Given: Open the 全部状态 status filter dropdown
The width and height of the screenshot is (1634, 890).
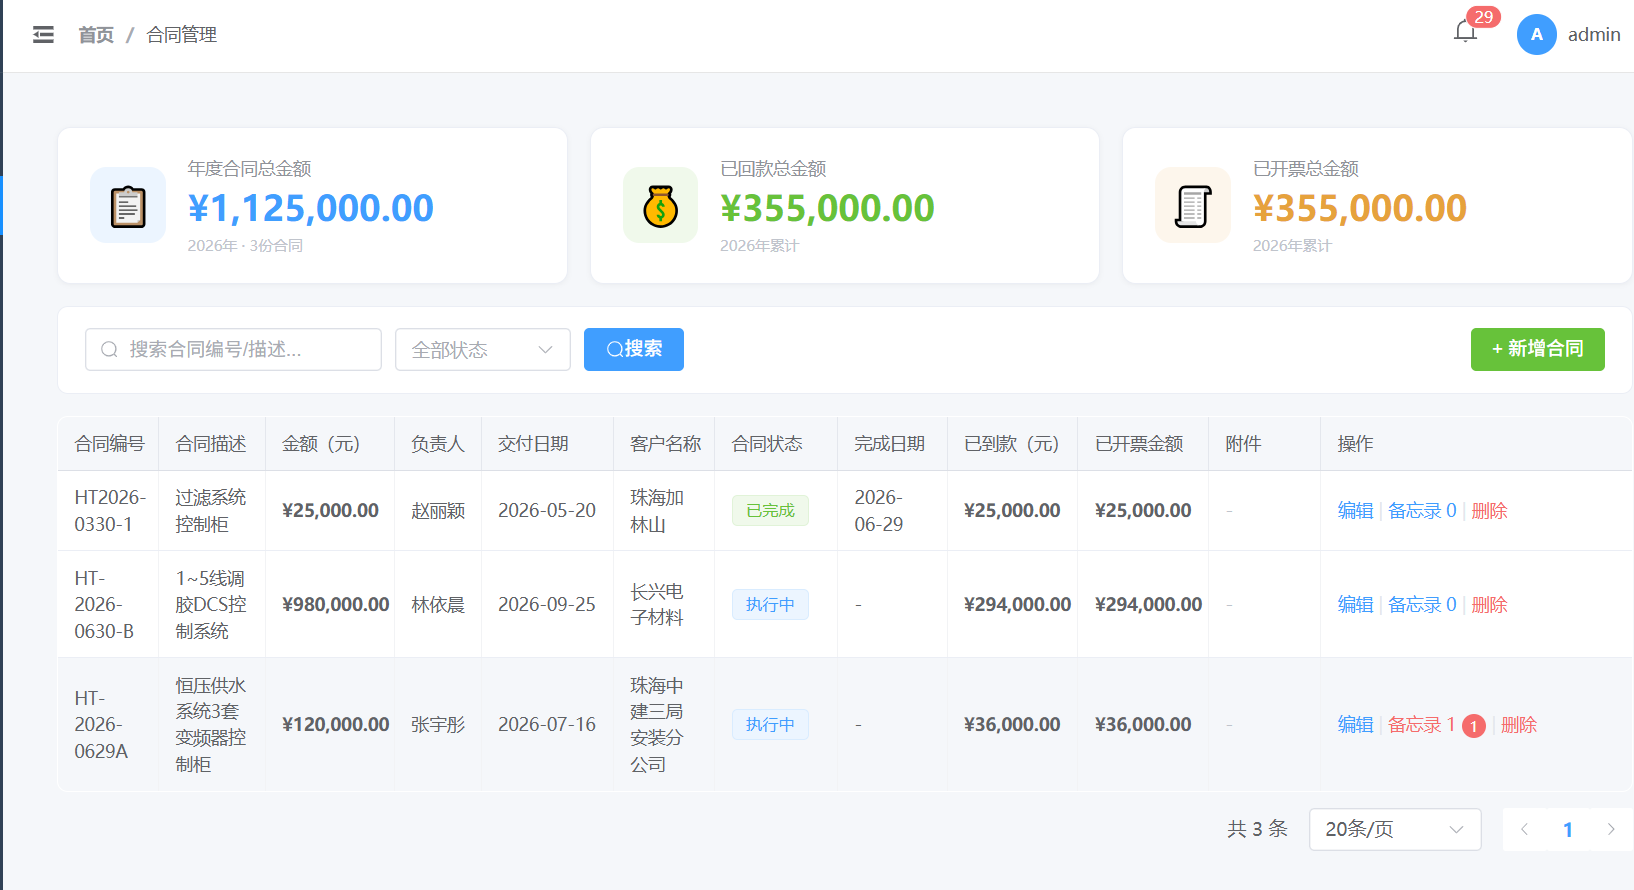Looking at the screenshot, I should tap(483, 350).
